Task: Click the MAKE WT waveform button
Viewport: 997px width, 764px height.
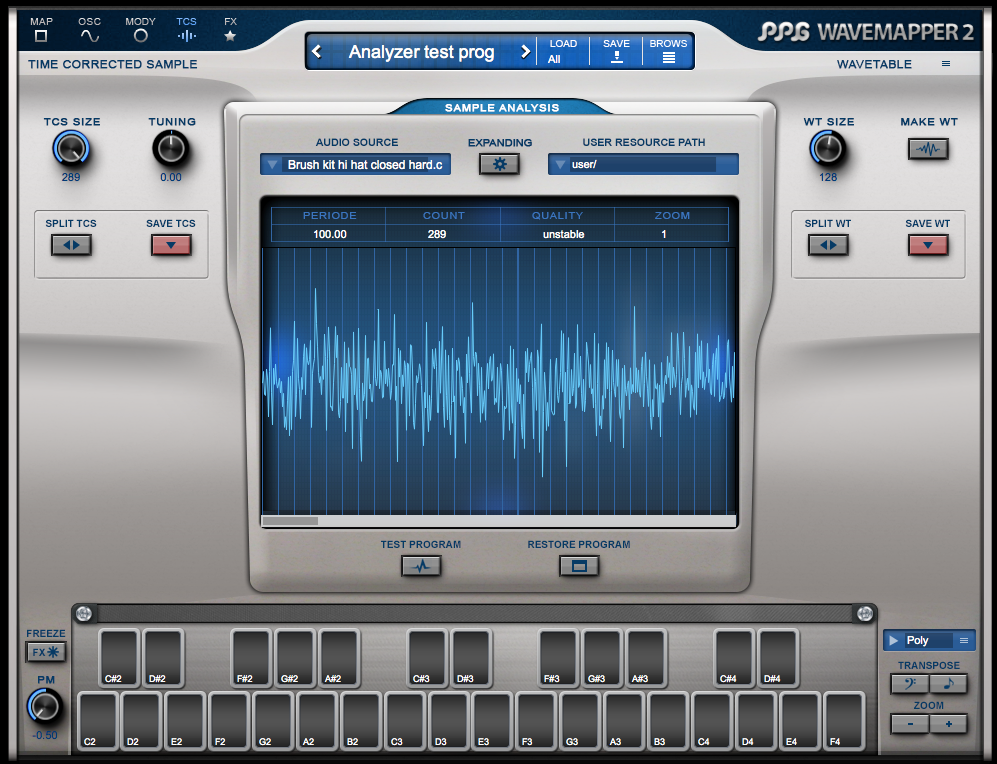Action: click(928, 149)
